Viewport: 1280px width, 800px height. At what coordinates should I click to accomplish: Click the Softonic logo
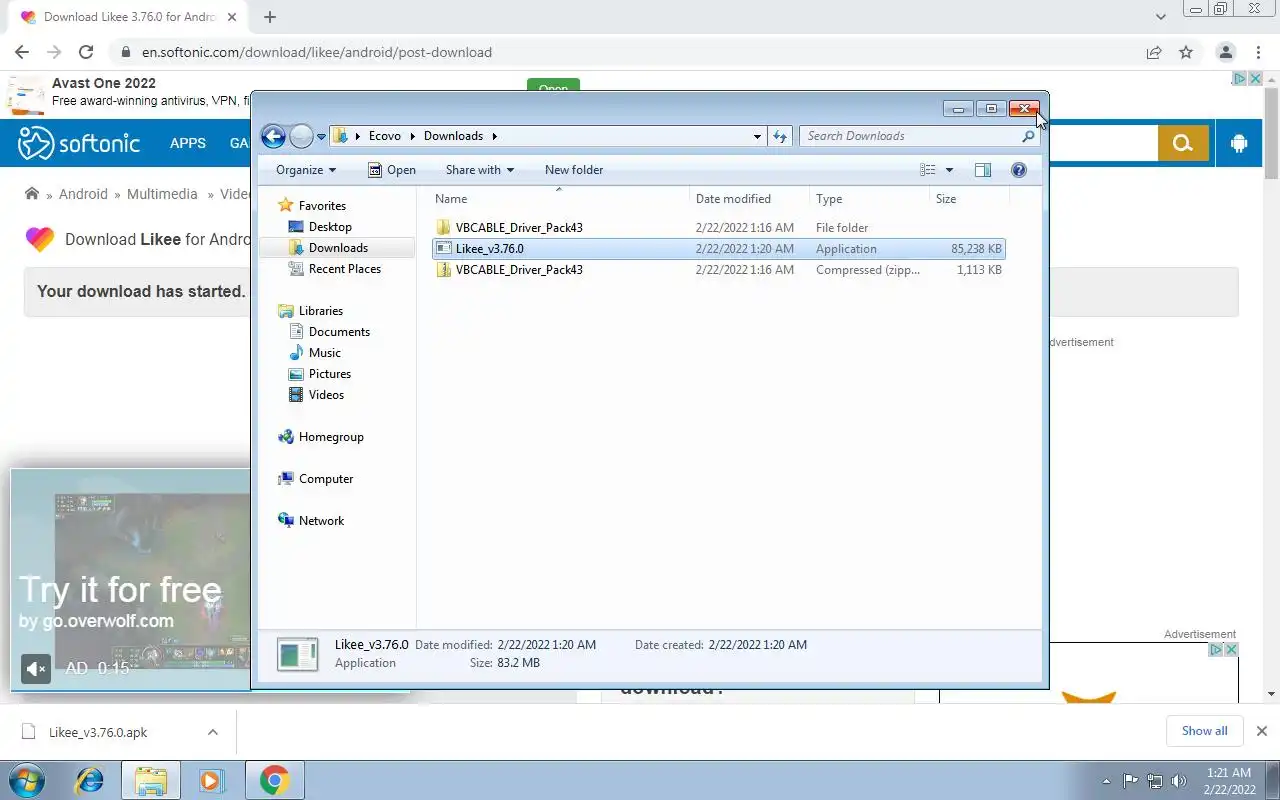click(x=79, y=144)
